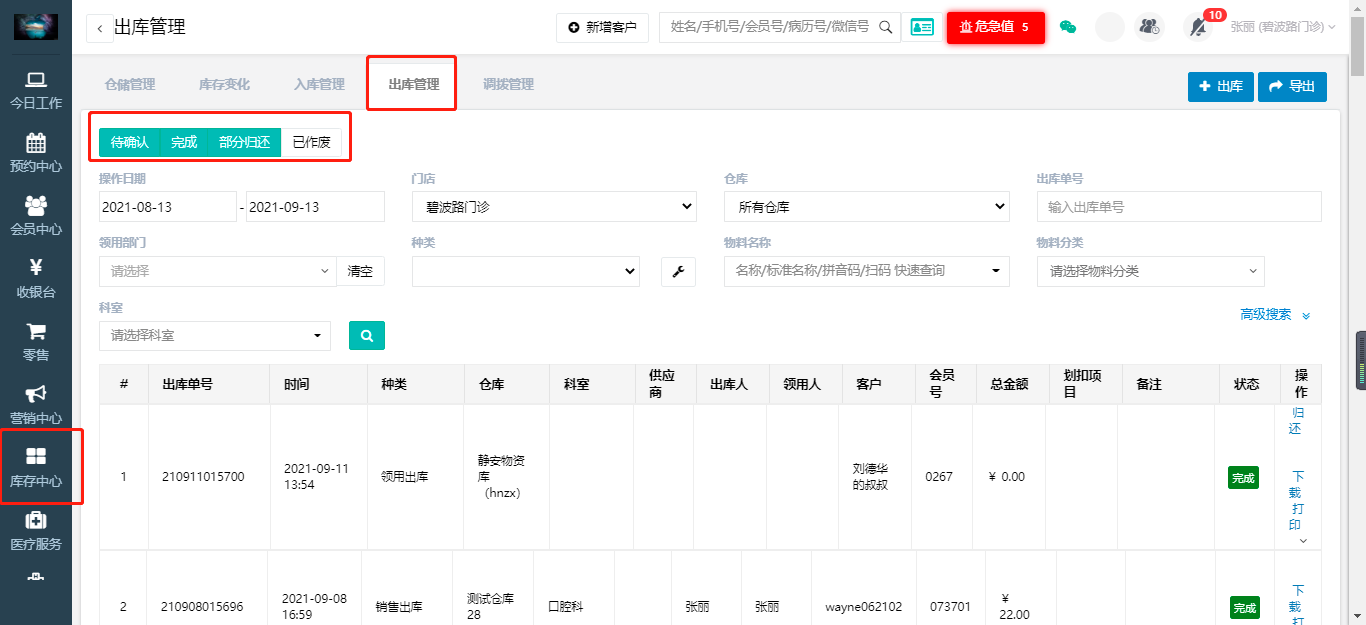Click order number 210911015700

(x=203, y=477)
